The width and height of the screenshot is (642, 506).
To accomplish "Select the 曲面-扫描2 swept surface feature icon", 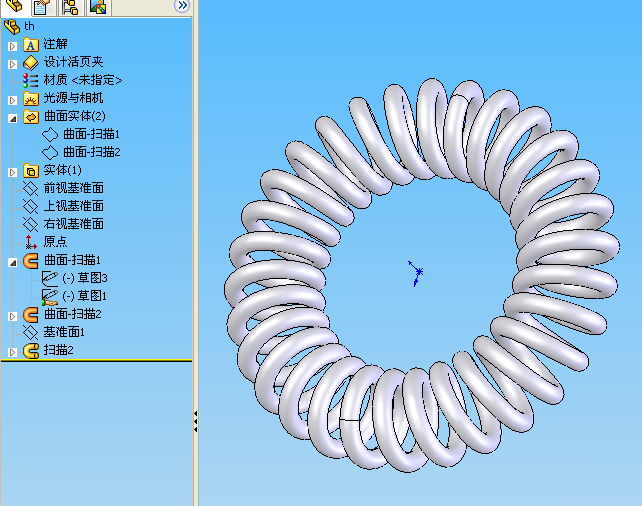I will click(x=31, y=314).
